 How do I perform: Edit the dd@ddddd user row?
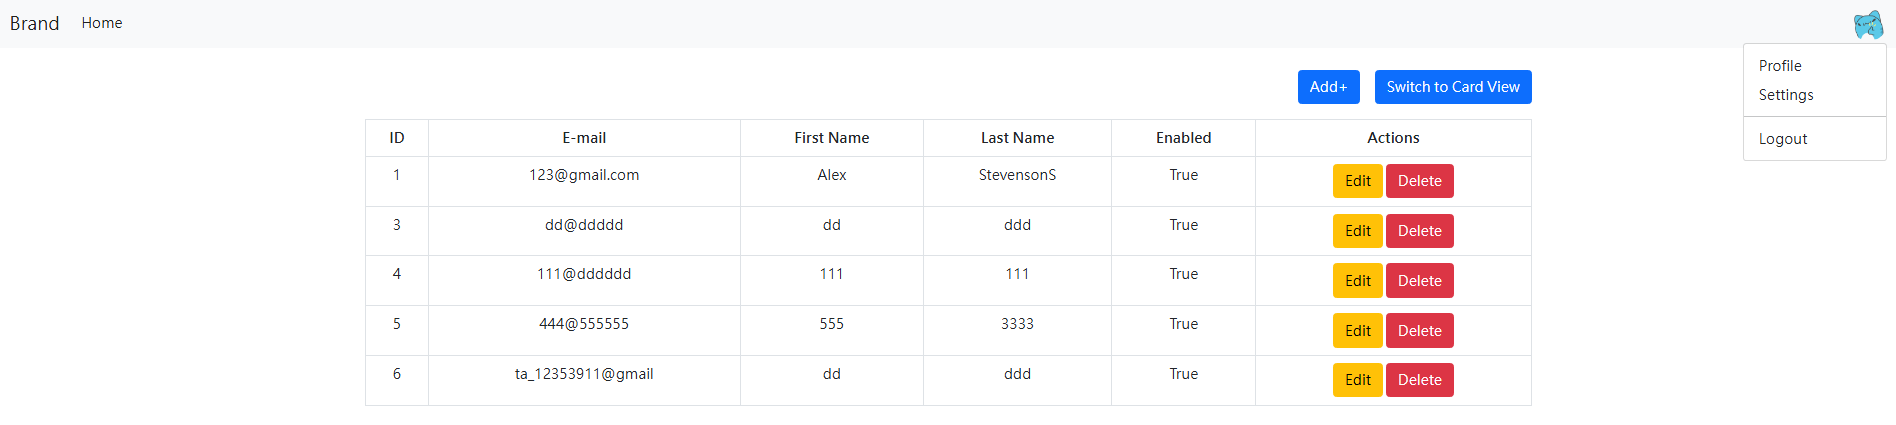(1357, 231)
